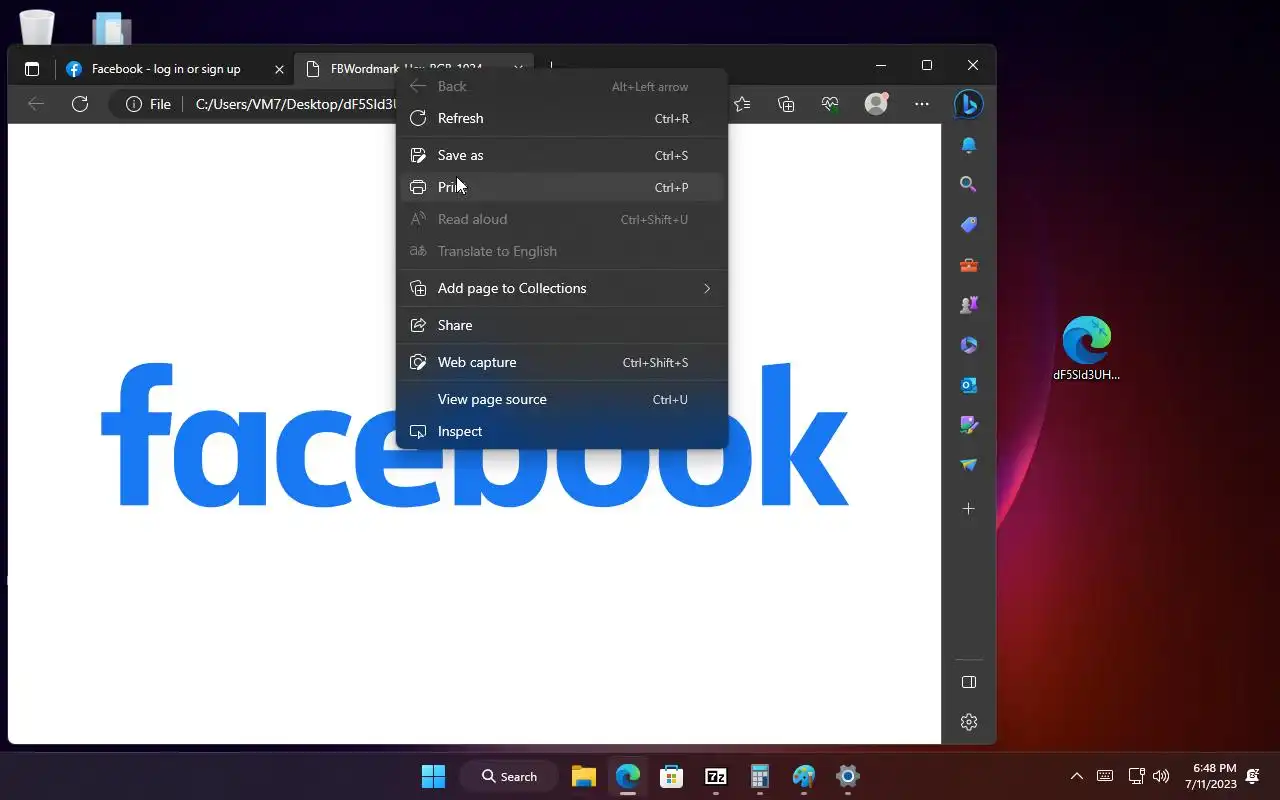Close the Facebook log in tab

click(279, 69)
